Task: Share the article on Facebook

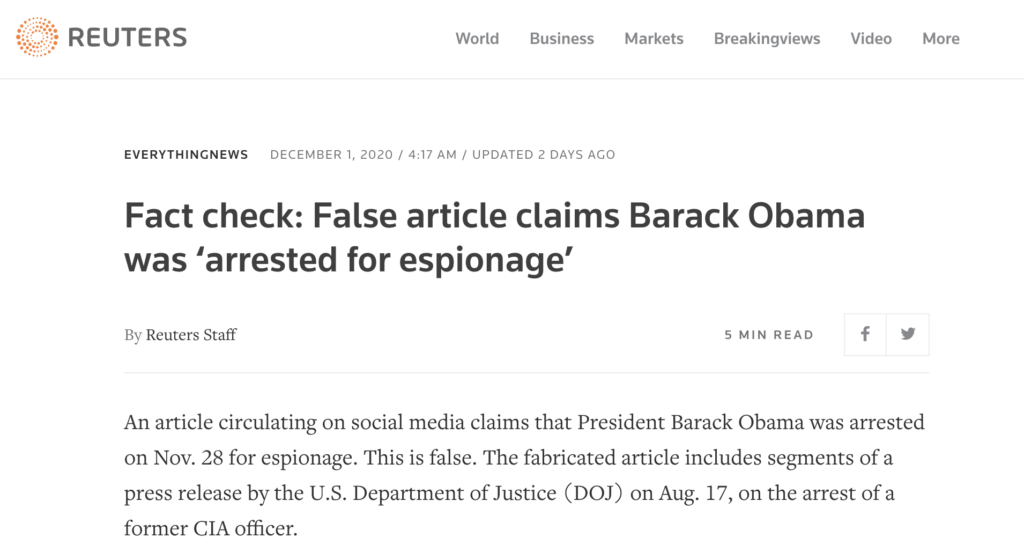Action: click(x=865, y=335)
